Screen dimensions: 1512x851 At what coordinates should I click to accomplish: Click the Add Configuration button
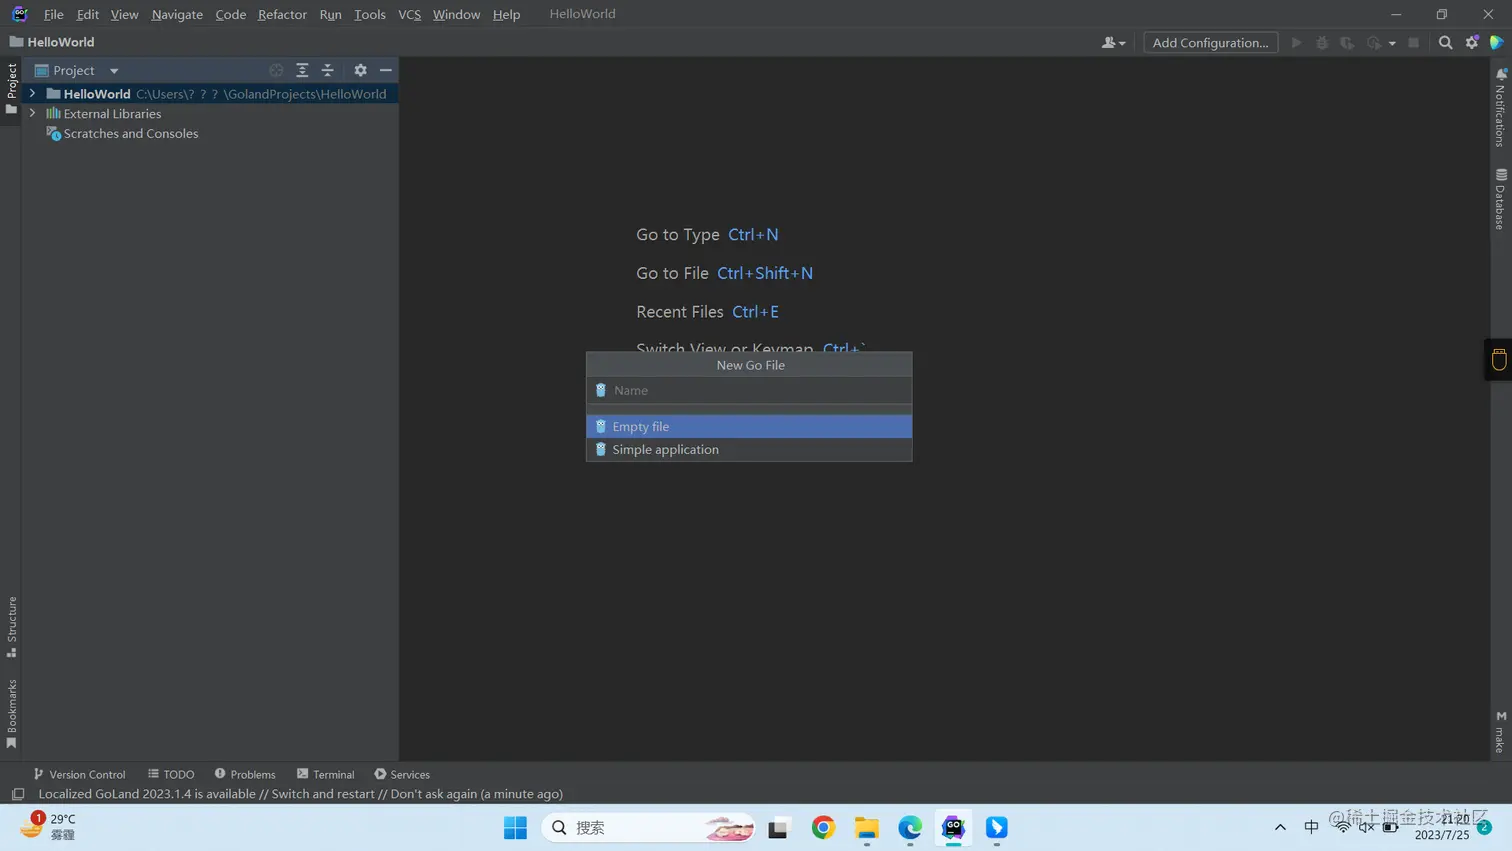coord(1210,43)
